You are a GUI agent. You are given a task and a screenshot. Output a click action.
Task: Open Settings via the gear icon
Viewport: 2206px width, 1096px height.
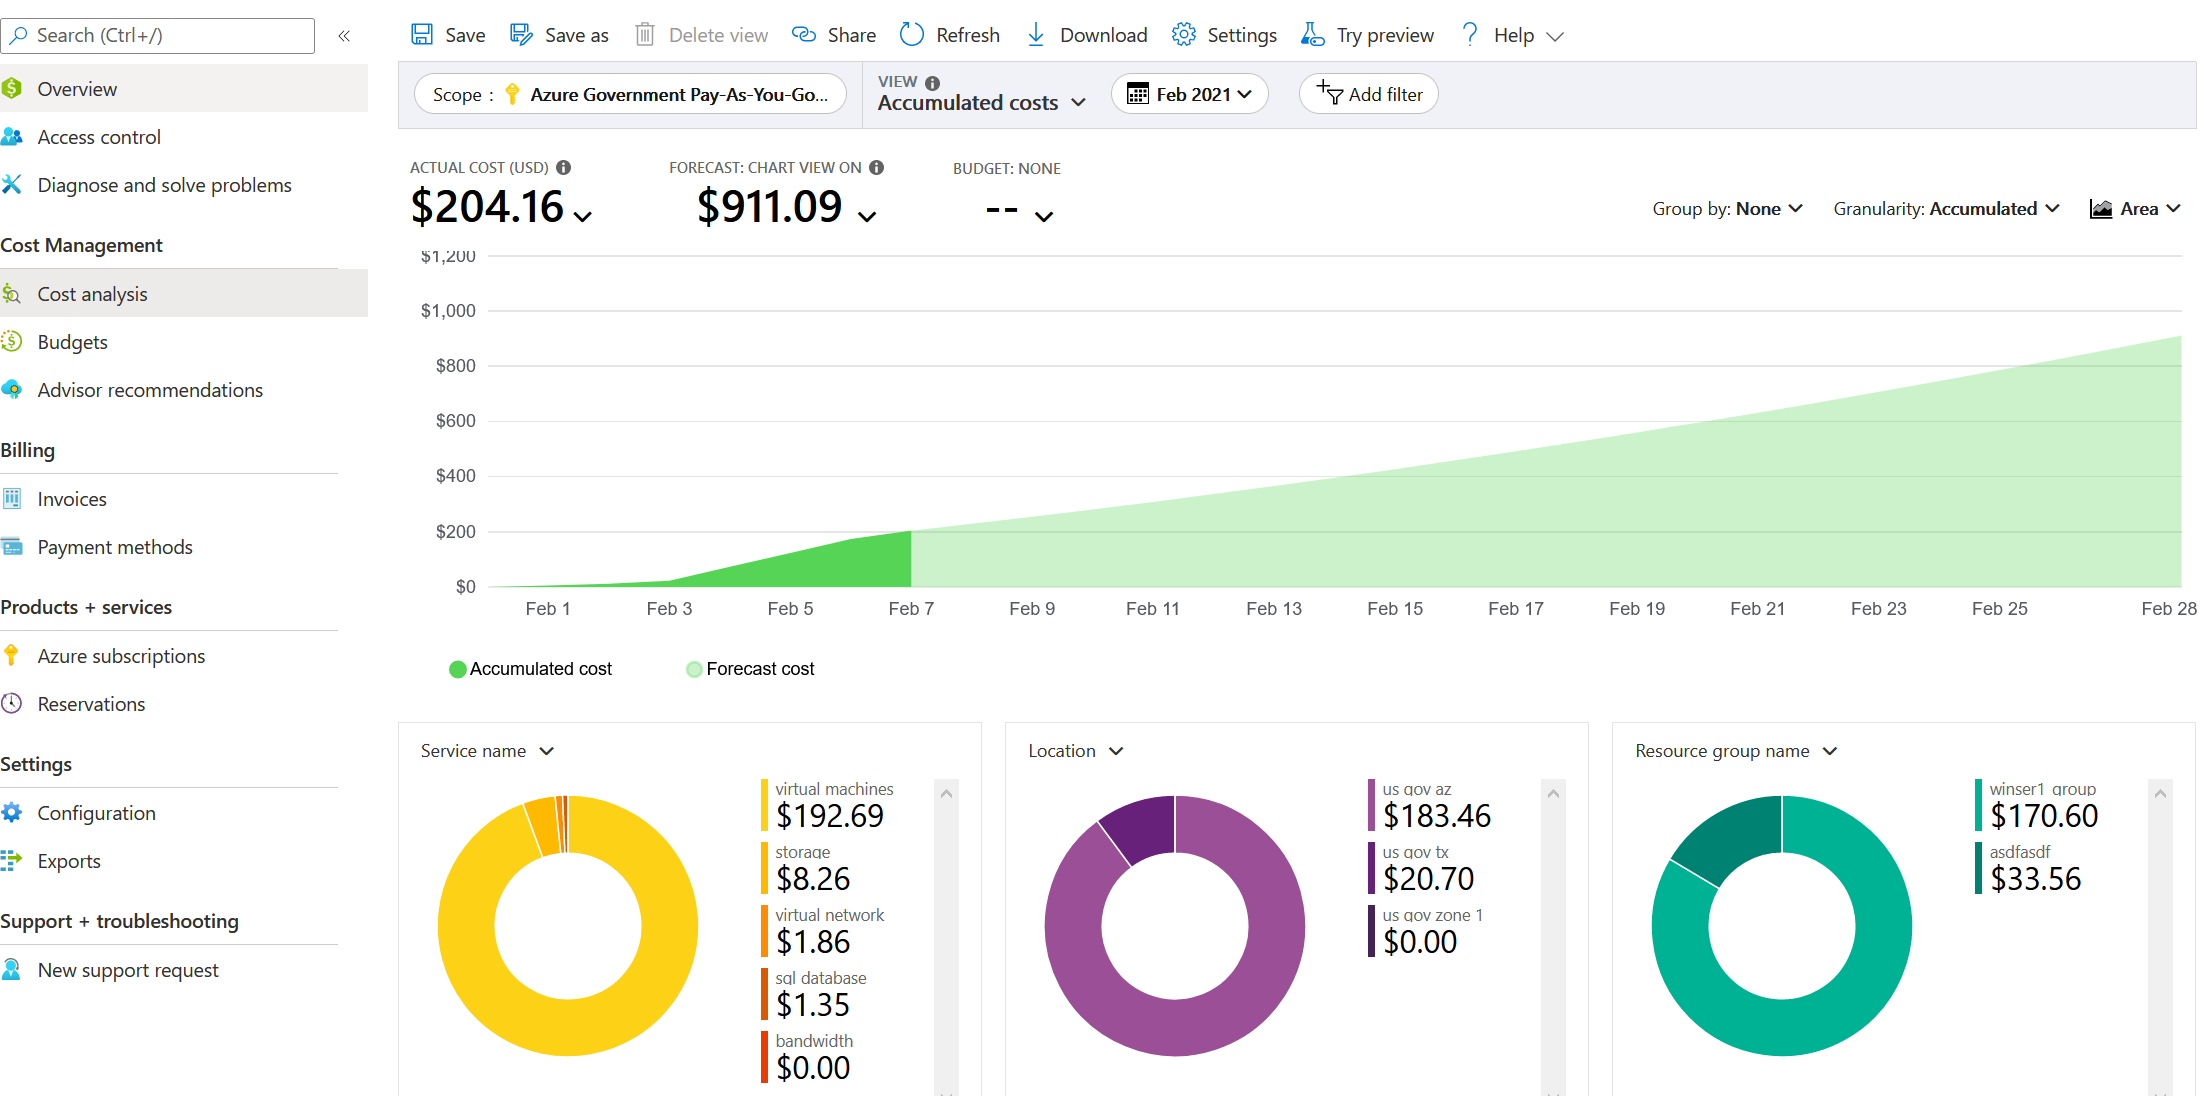[1184, 35]
